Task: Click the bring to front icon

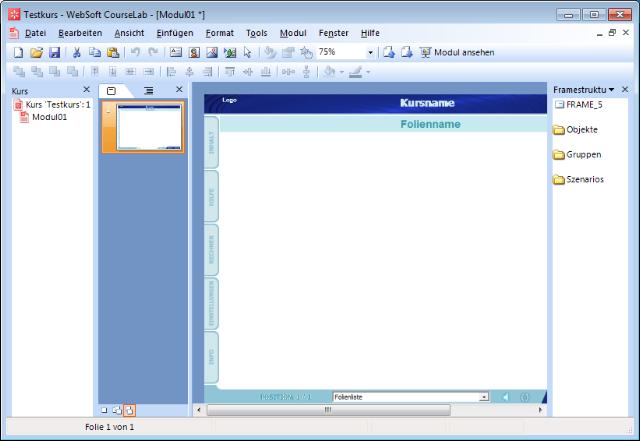Action: coord(19,72)
